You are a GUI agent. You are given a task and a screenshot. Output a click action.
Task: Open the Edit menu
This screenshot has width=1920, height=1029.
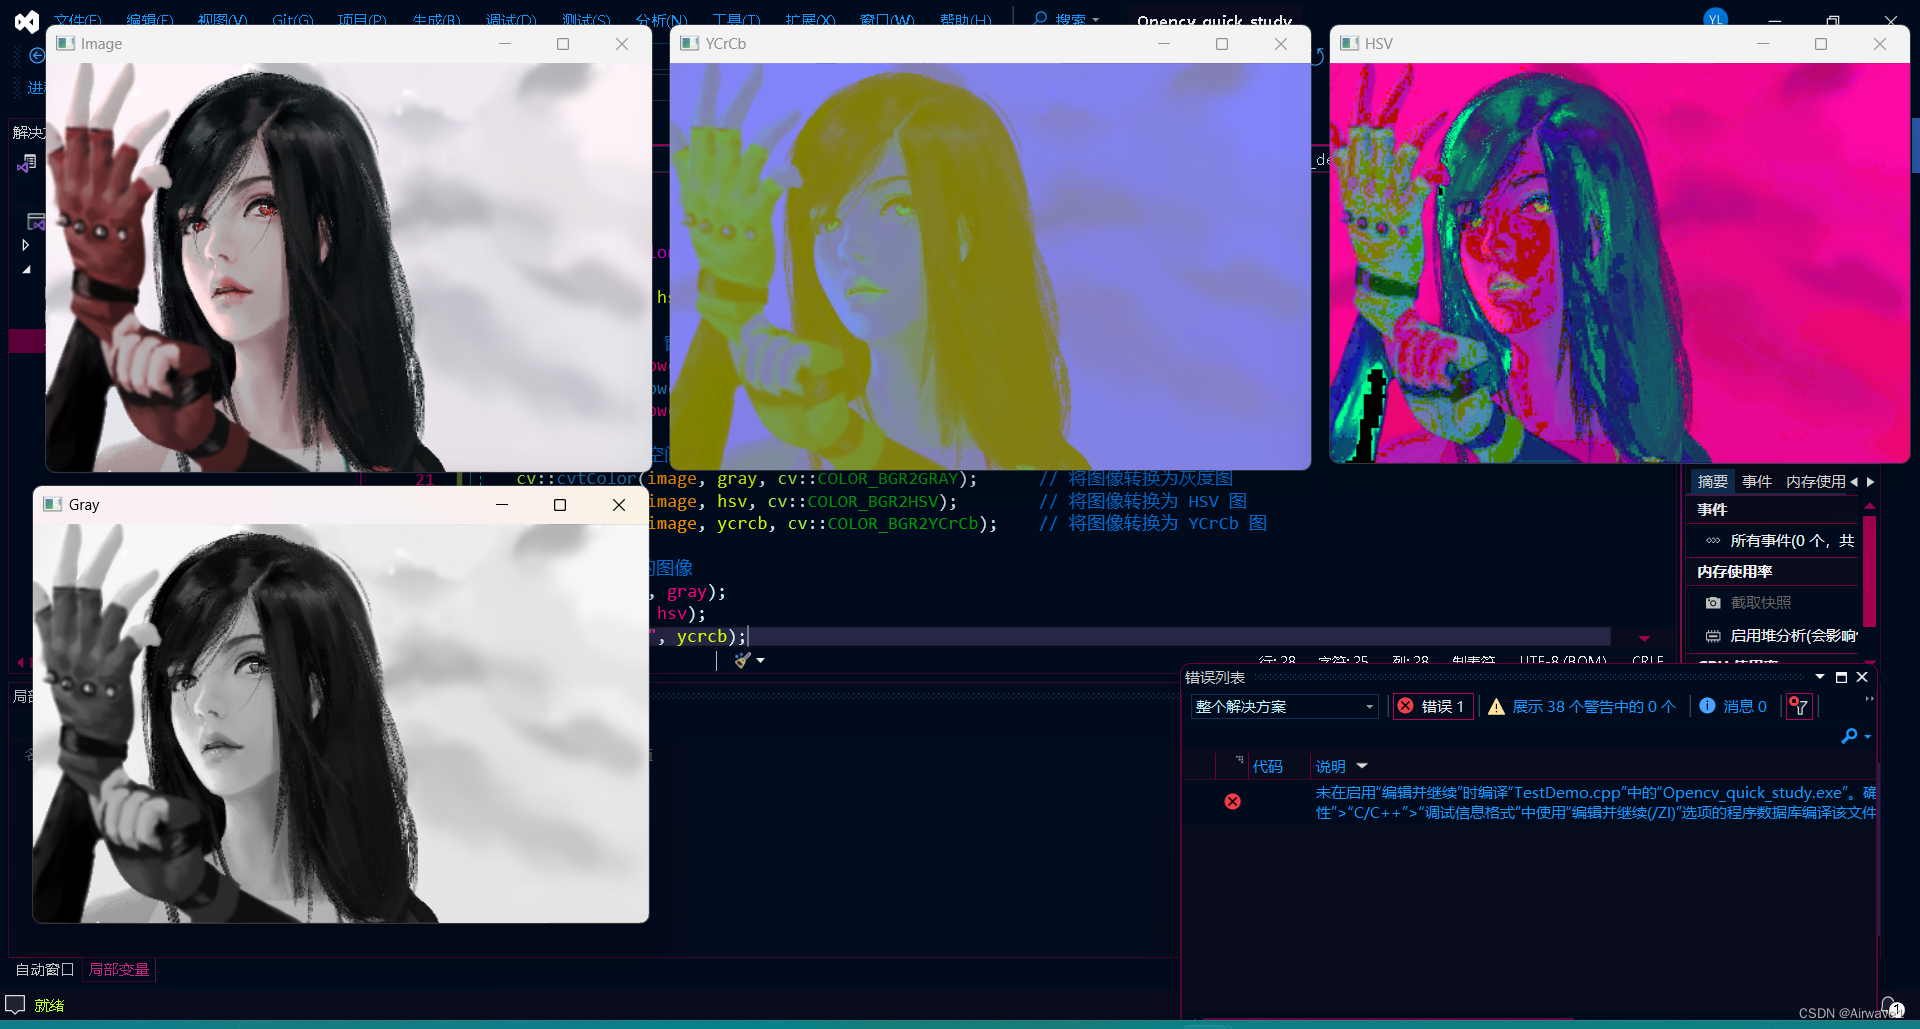pyautogui.click(x=150, y=21)
